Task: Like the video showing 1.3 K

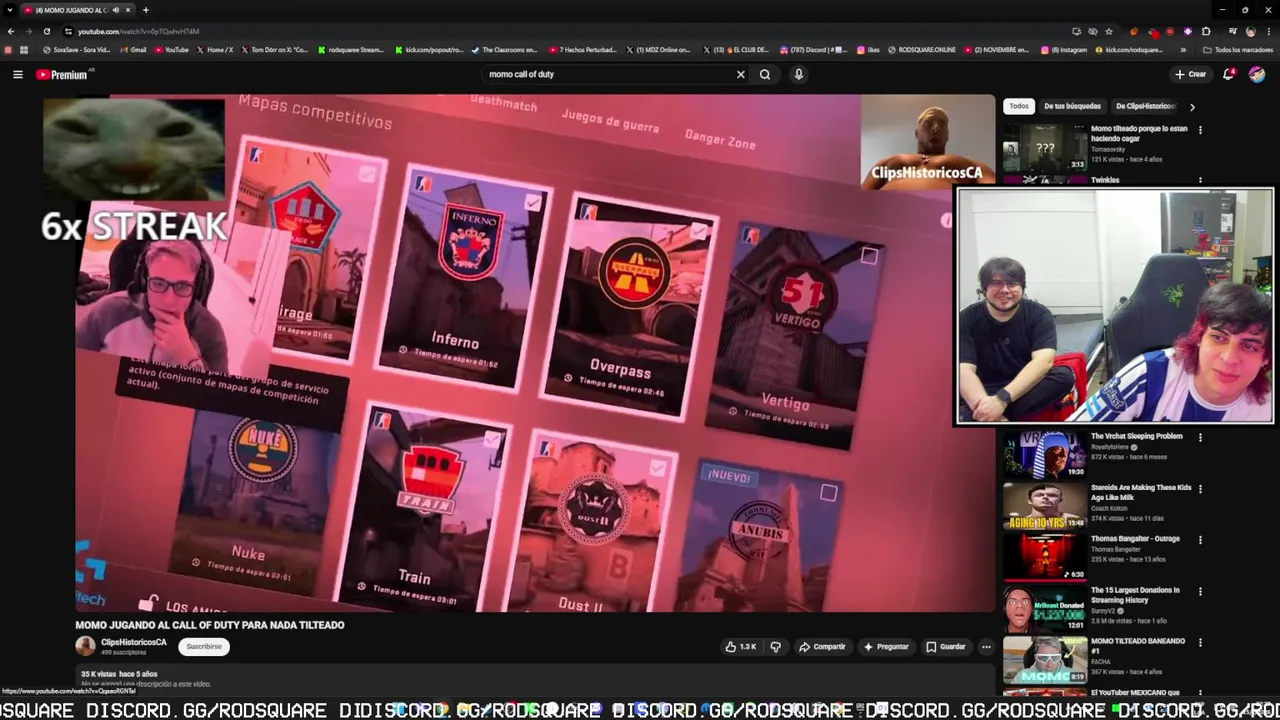Action: (740, 647)
